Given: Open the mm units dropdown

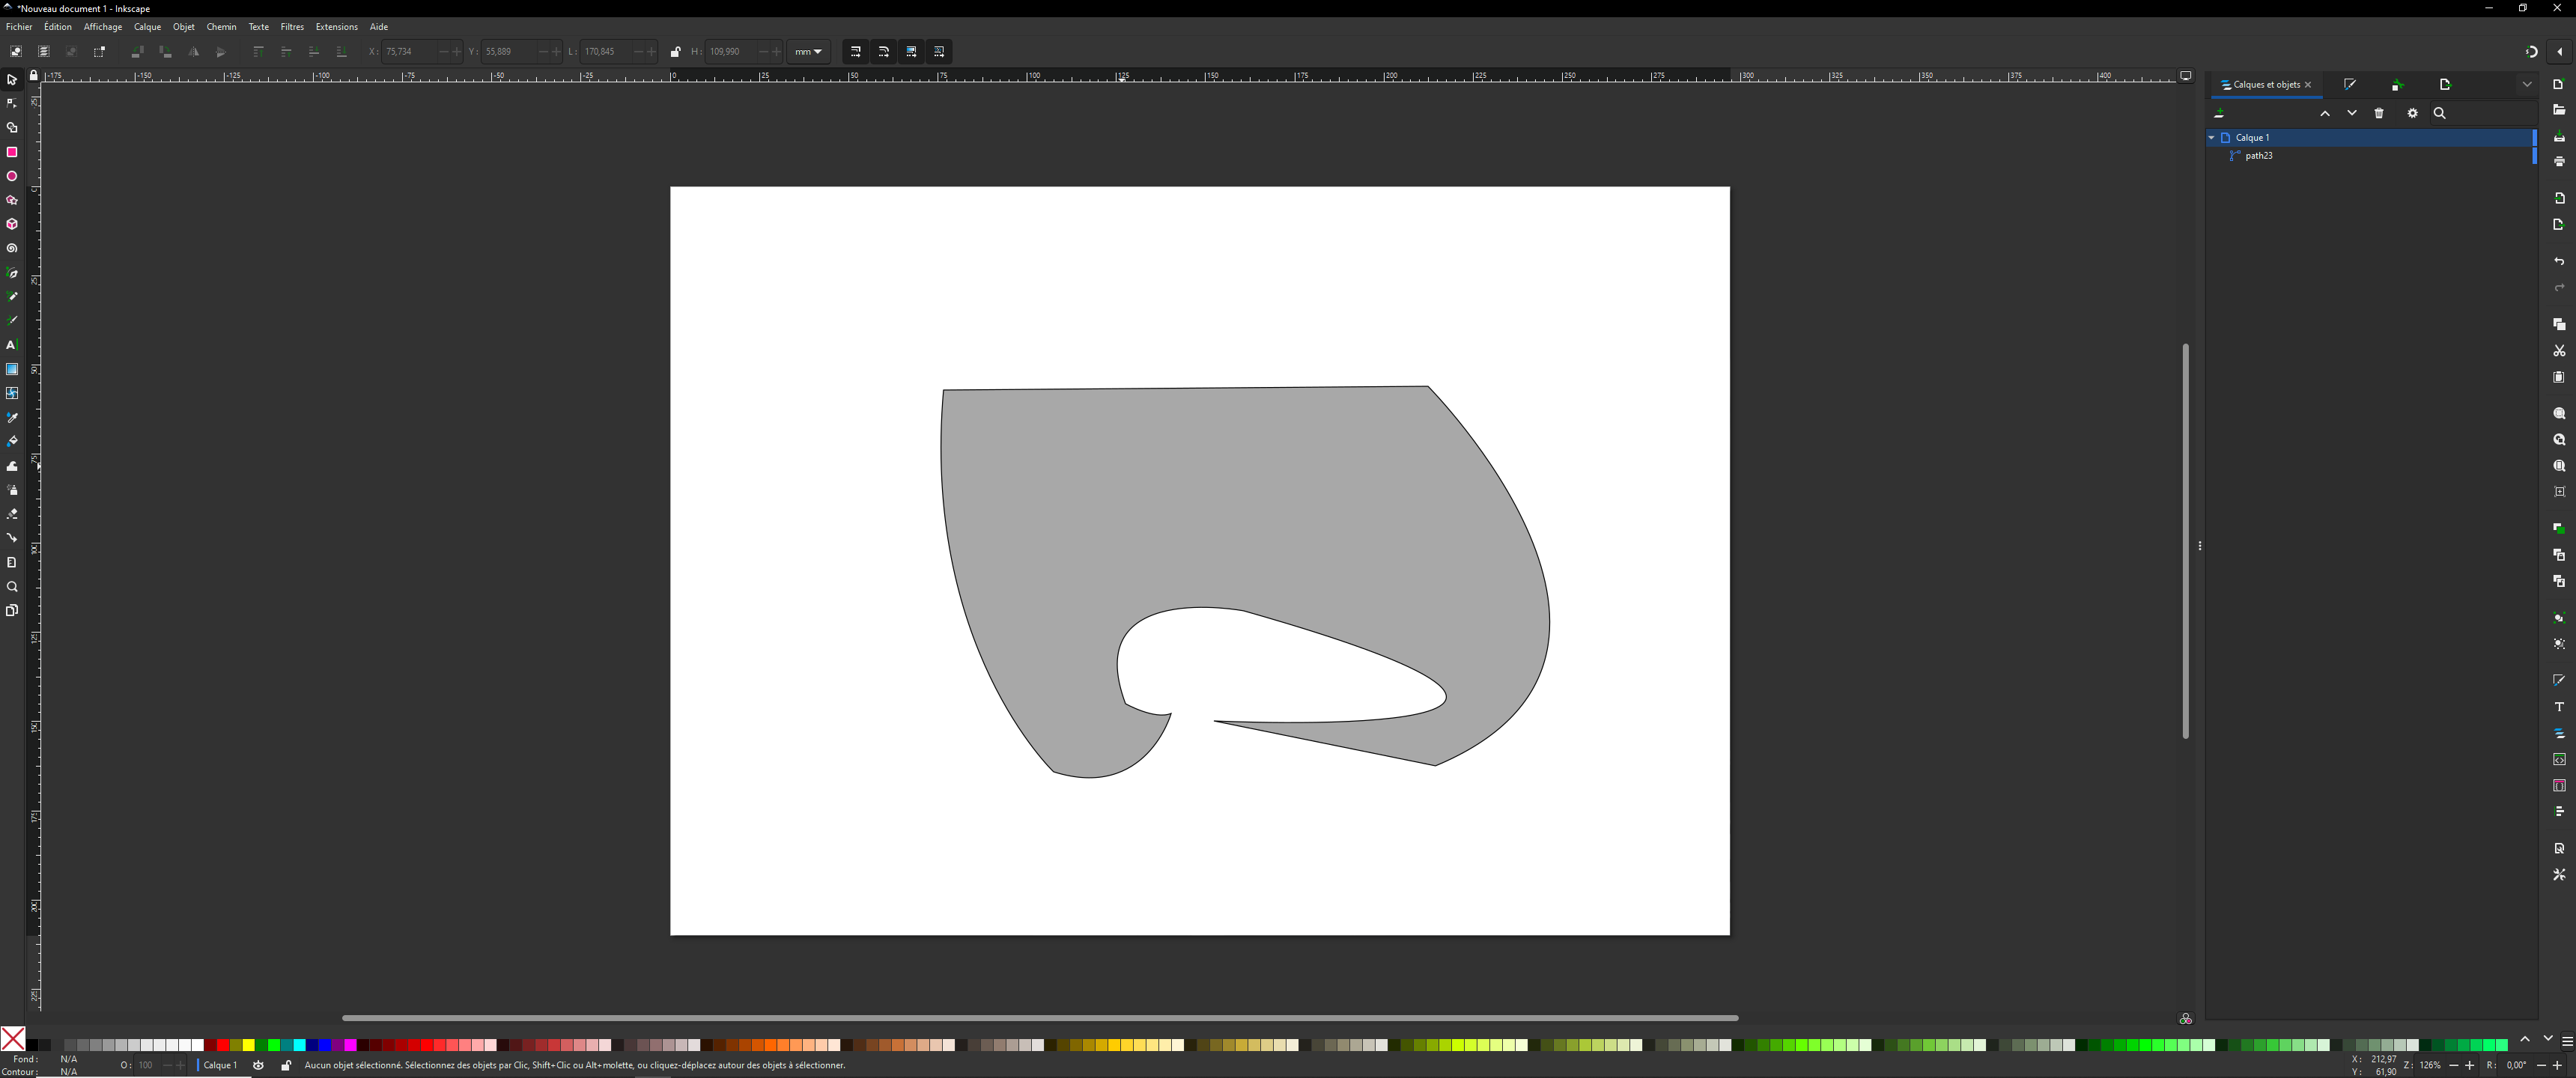Looking at the screenshot, I should pos(808,51).
